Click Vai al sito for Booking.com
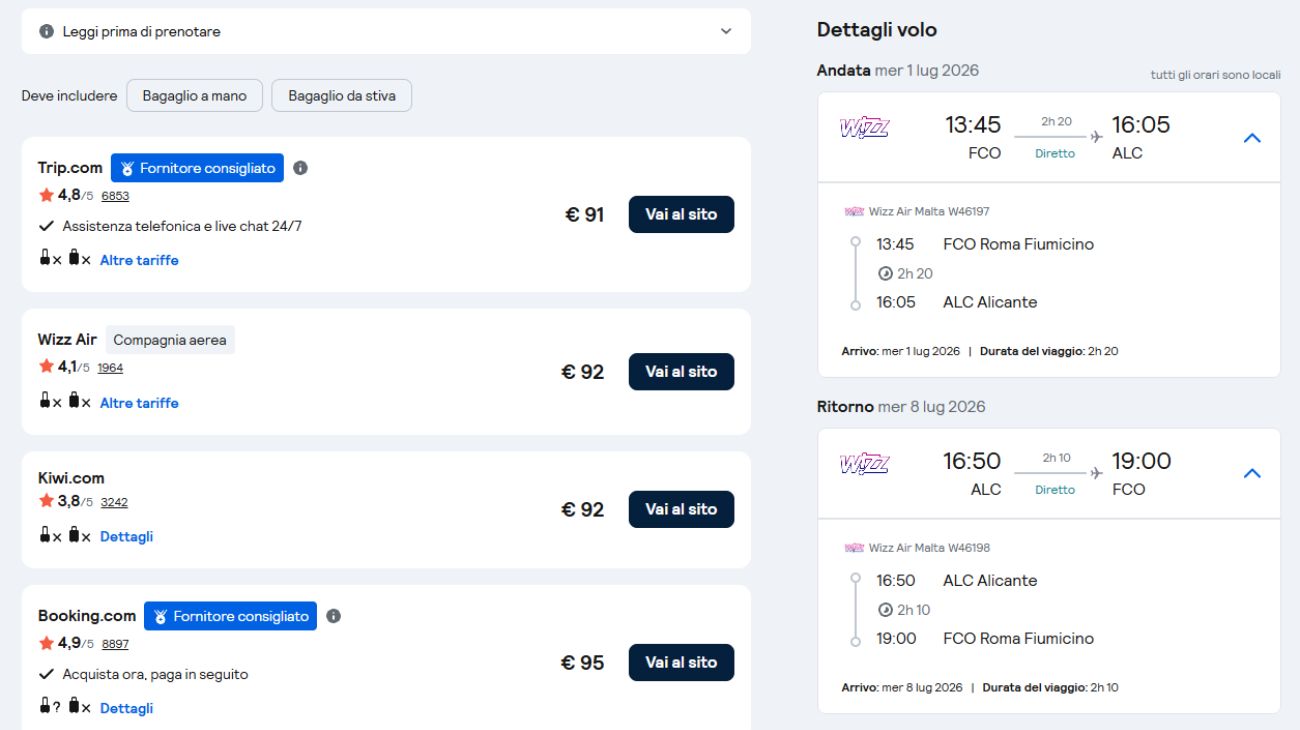Image resolution: width=1300 pixels, height=730 pixels. click(x=681, y=663)
